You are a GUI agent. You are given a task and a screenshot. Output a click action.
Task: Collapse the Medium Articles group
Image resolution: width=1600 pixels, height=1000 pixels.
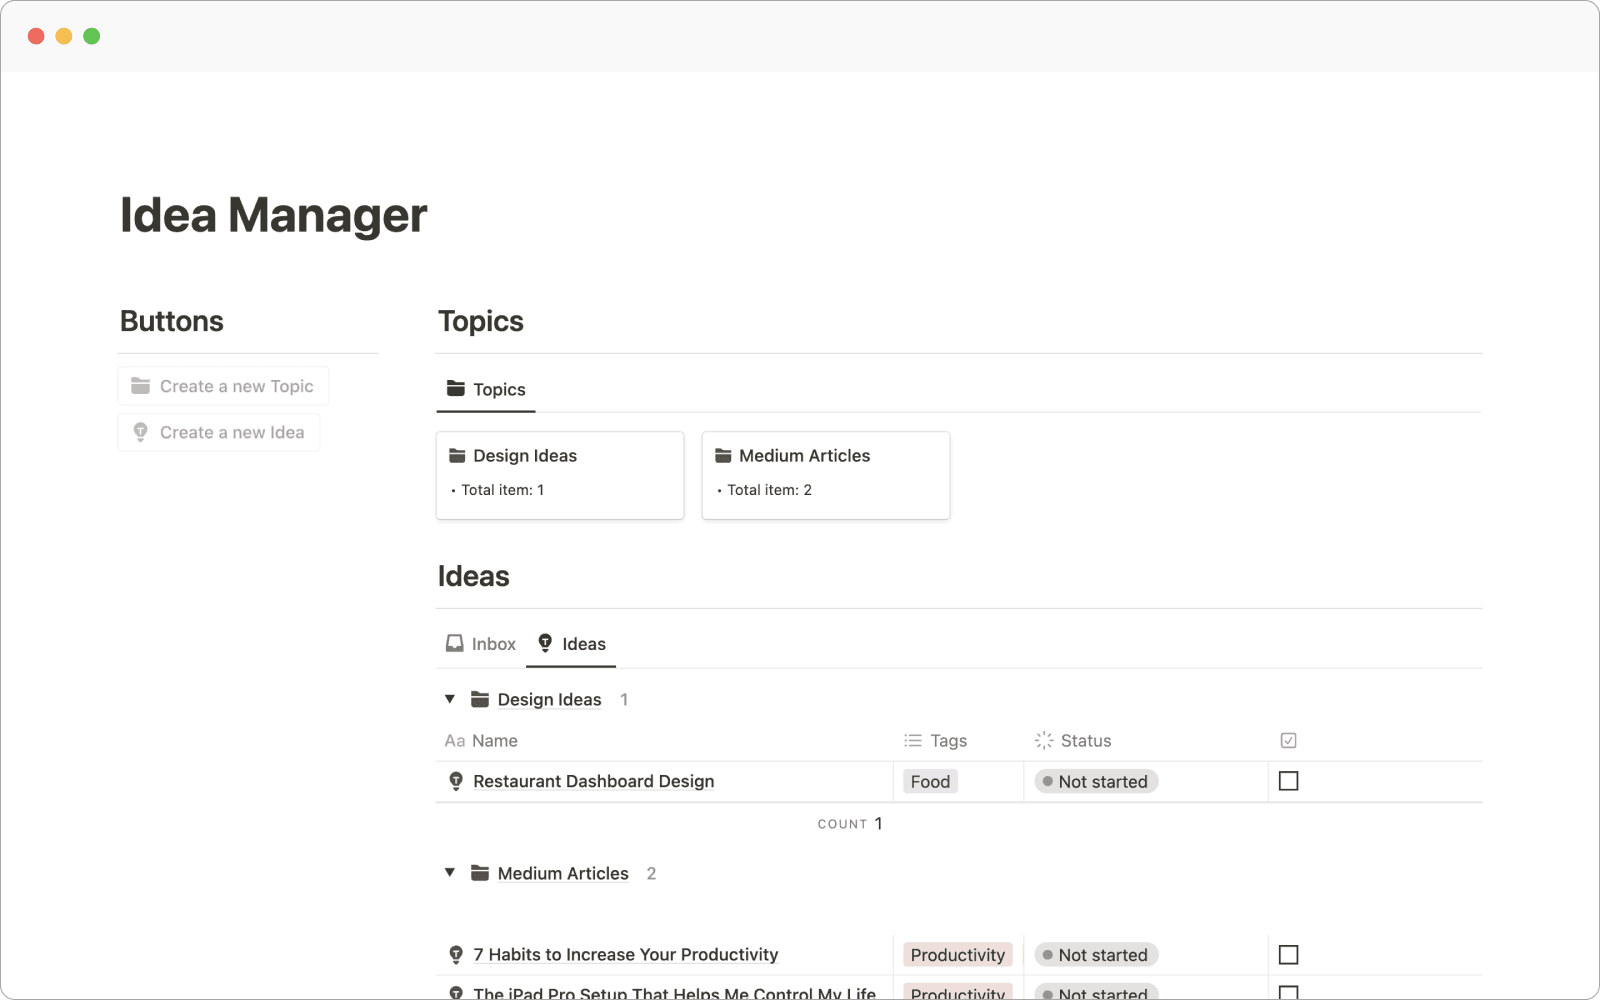coord(450,873)
